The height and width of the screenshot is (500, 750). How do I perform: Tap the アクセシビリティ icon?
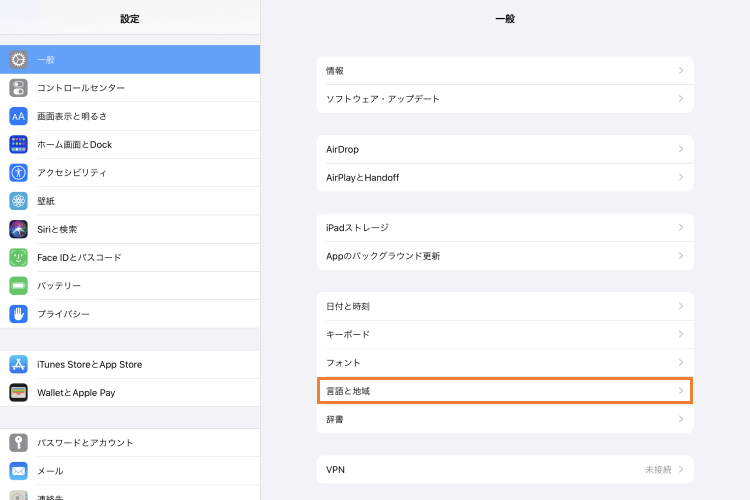click(x=18, y=173)
